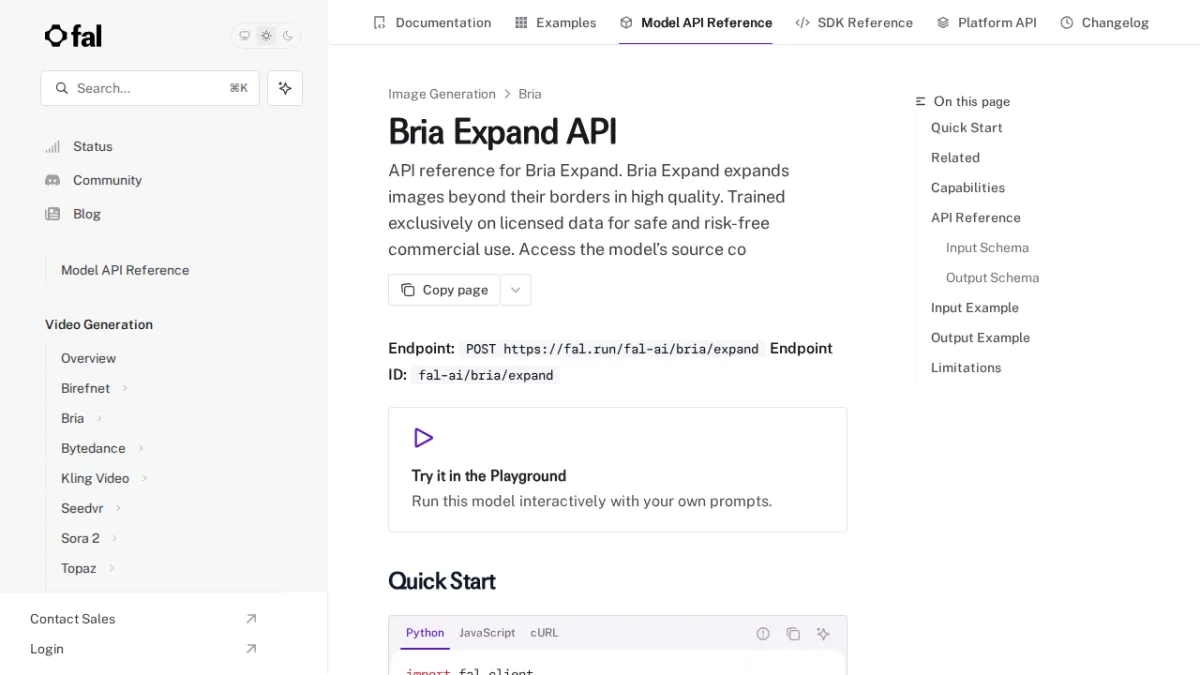
Task: Select Python code tab
Action: tap(425, 633)
